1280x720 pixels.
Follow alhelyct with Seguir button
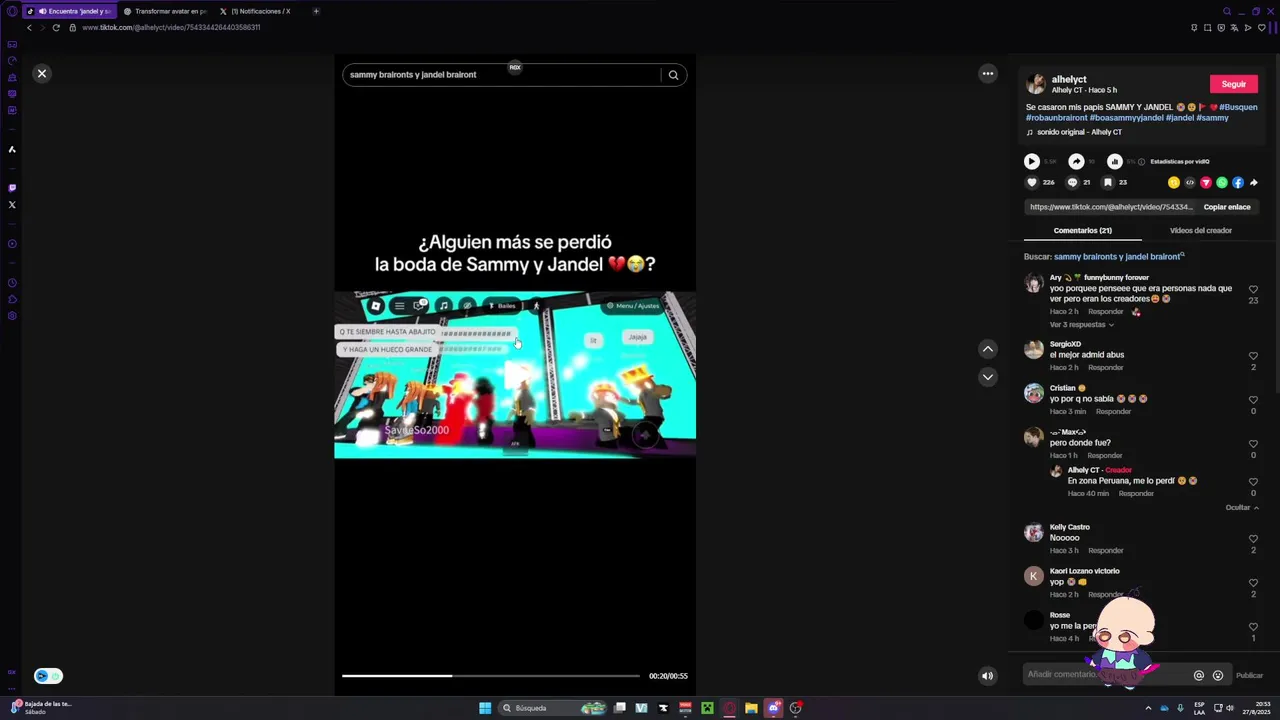pyautogui.click(x=1233, y=84)
